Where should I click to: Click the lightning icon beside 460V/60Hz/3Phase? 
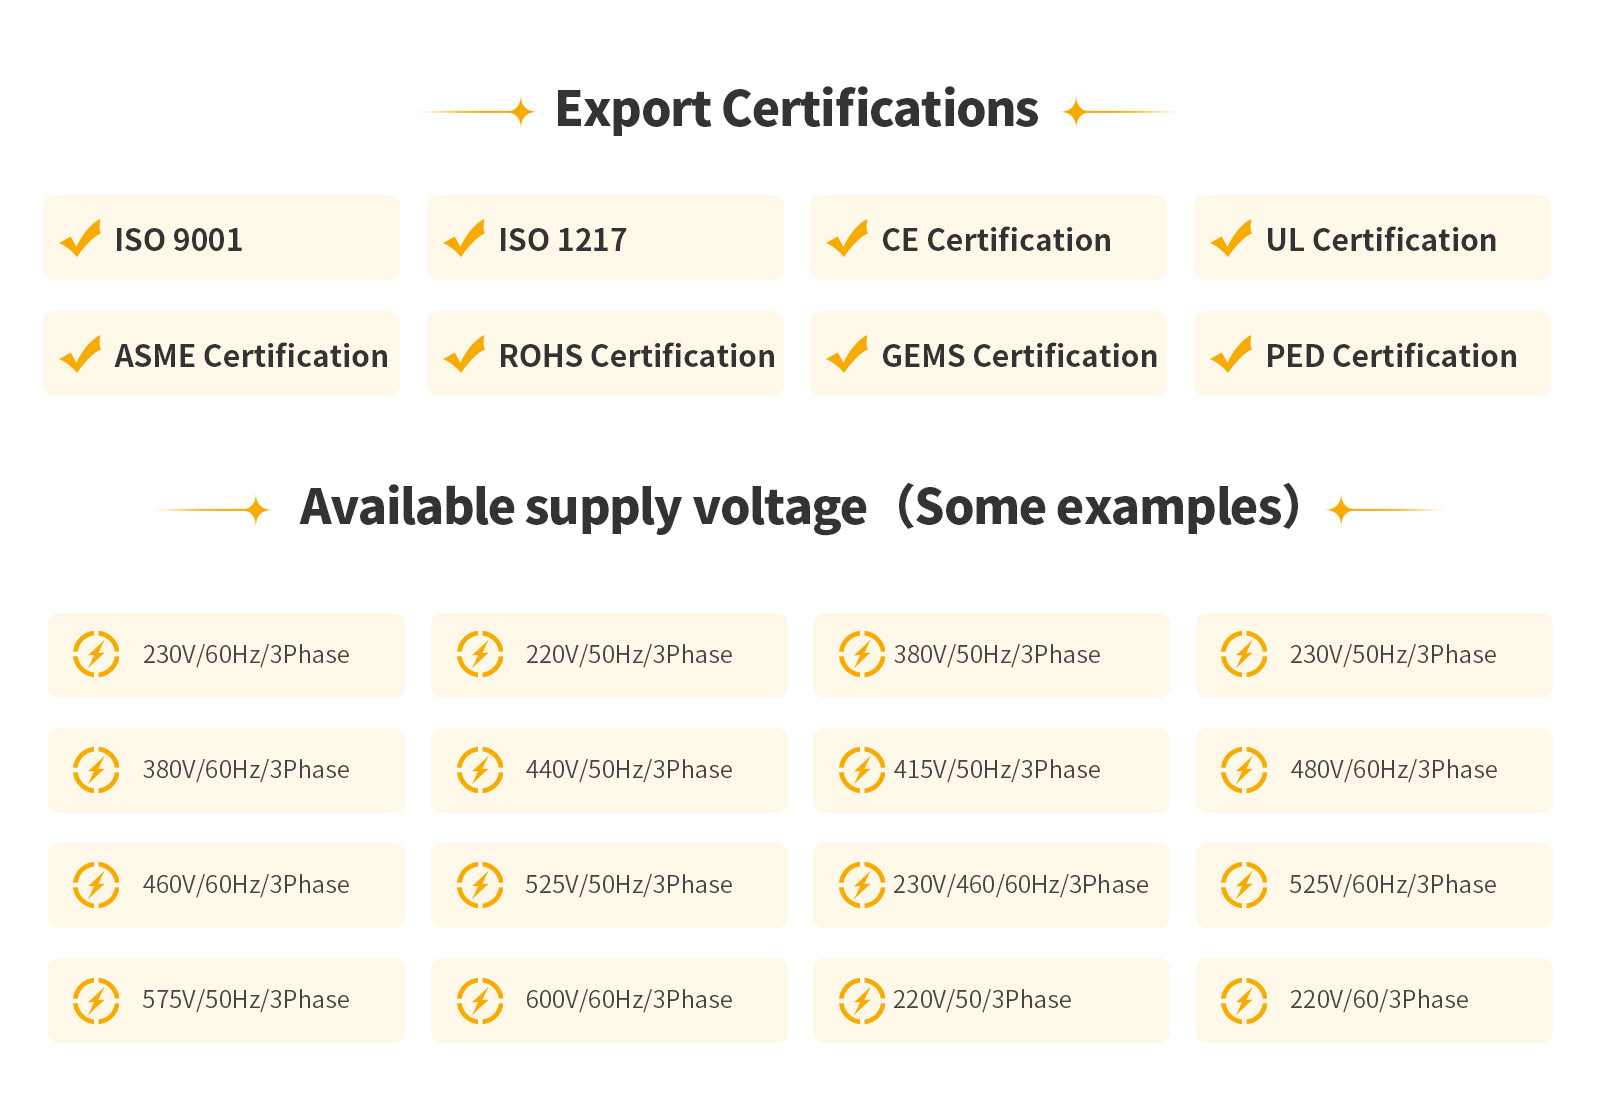[96, 885]
